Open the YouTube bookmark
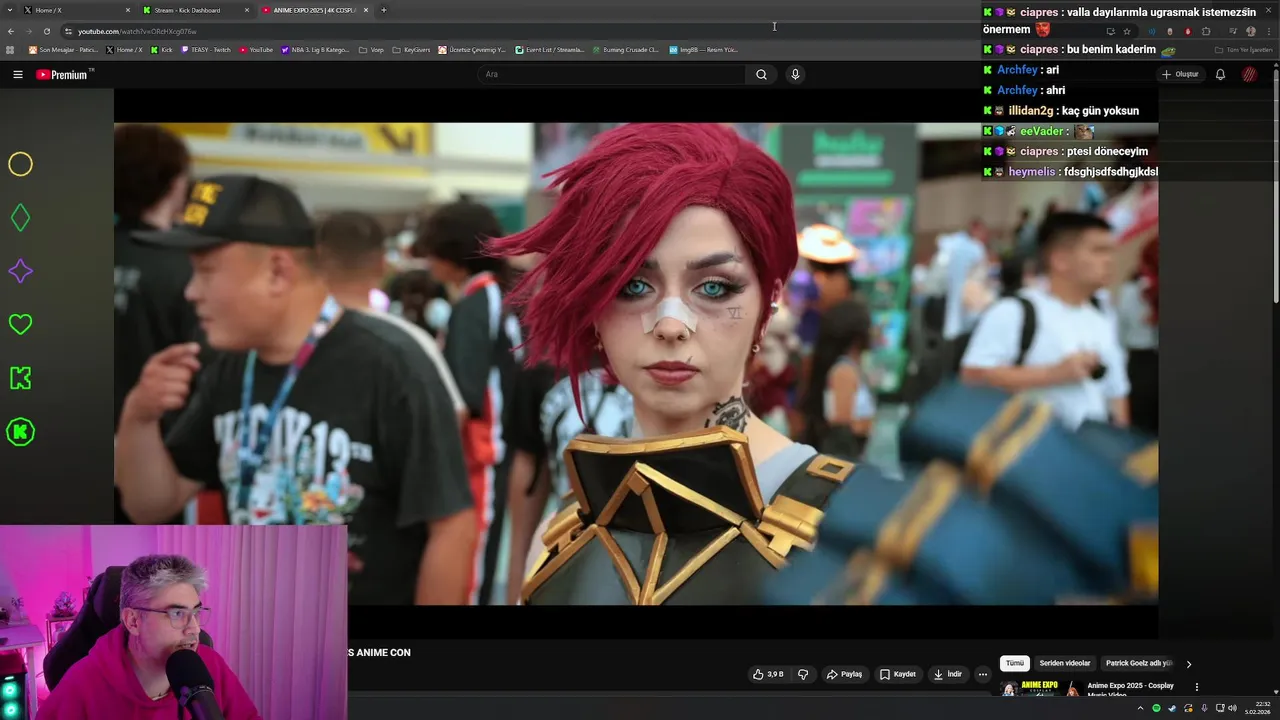The height and width of the screenshot is (720, 1280). click(256, 49)
